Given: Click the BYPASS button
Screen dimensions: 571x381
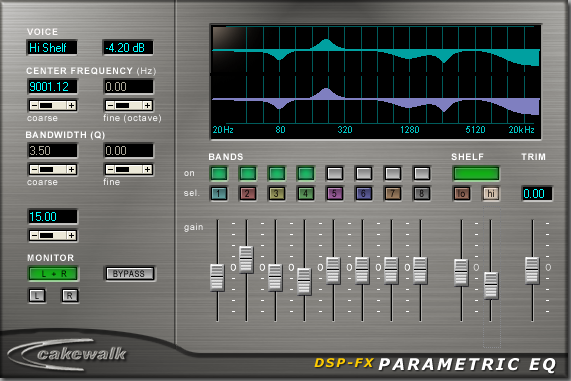Looking at the screenshot, I should pyautogui.click(x=130, y=274).
